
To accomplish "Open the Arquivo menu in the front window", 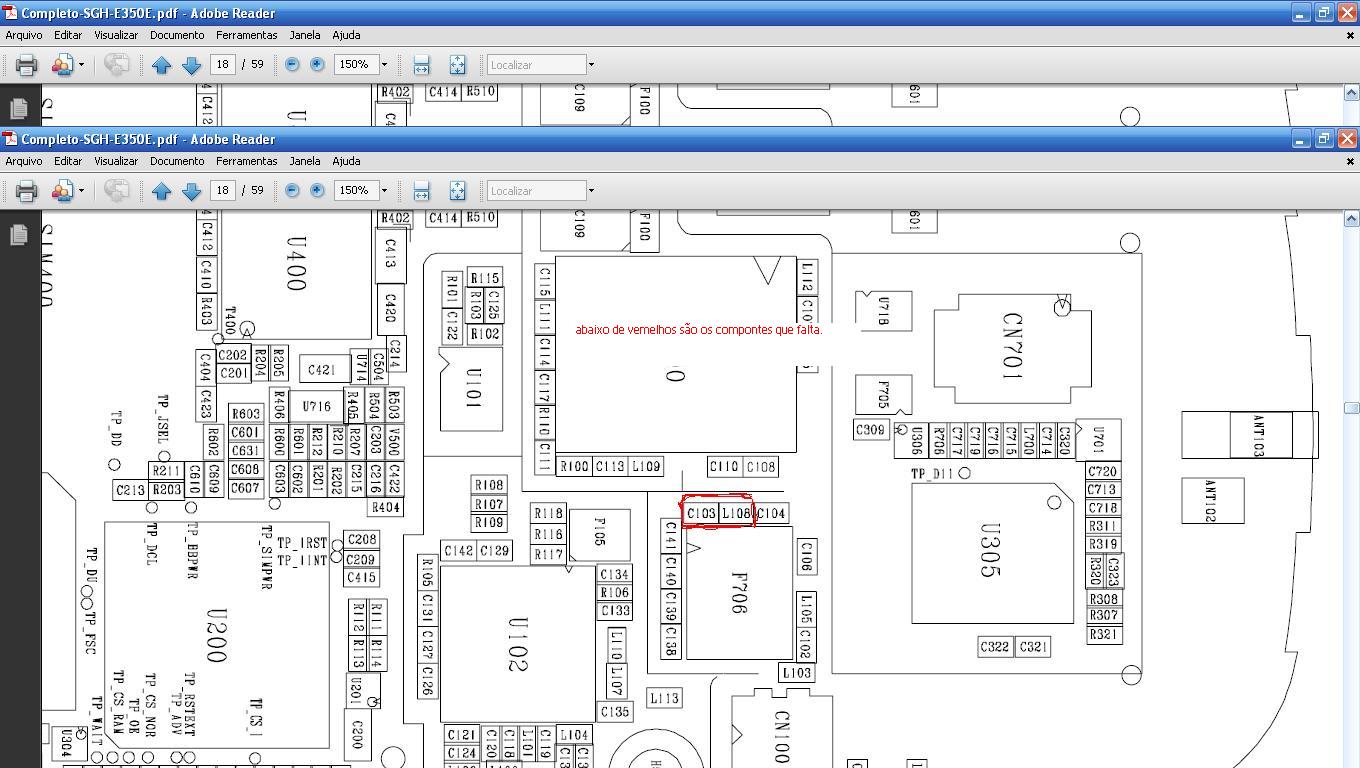I will click(x=24, y=161).
